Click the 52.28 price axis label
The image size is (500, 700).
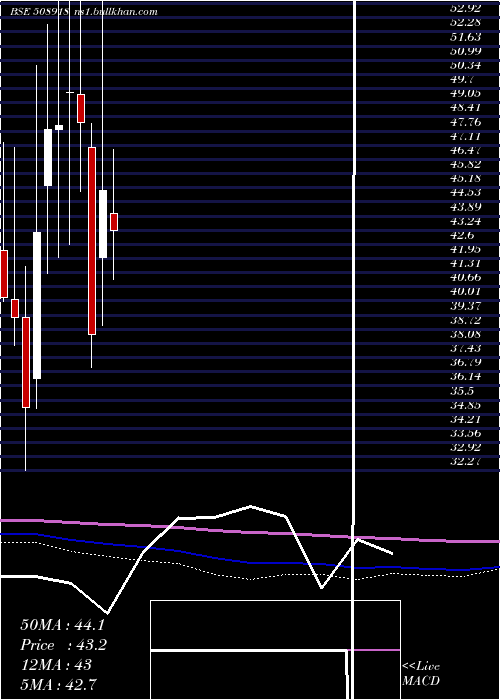click(466, 22)
